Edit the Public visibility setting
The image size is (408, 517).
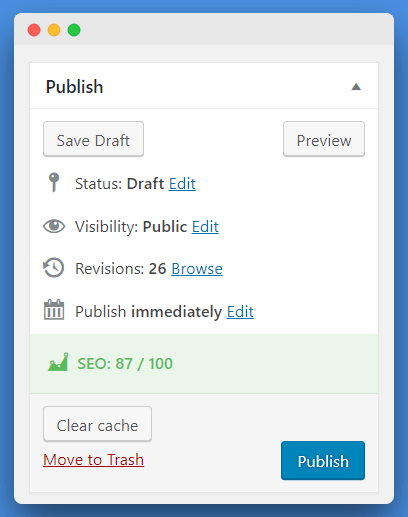[x=205, y=227]
